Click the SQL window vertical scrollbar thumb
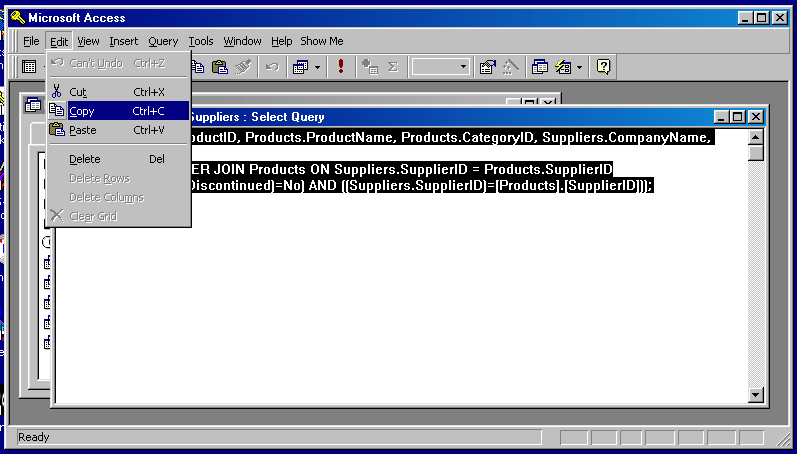Viewport: 797px width, 454px height. (x=756, y=153)
